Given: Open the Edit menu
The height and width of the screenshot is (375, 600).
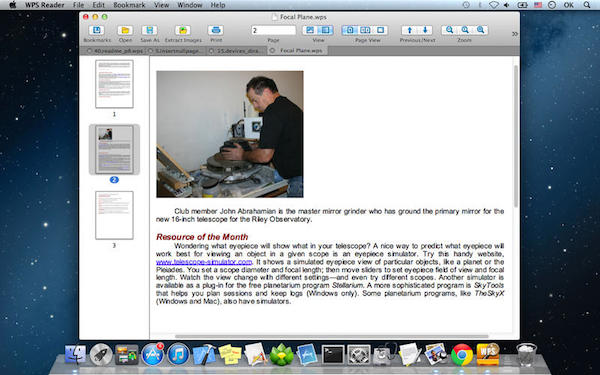Looking at the screenshot, I should pyautogui.click(x=99, y=5).
